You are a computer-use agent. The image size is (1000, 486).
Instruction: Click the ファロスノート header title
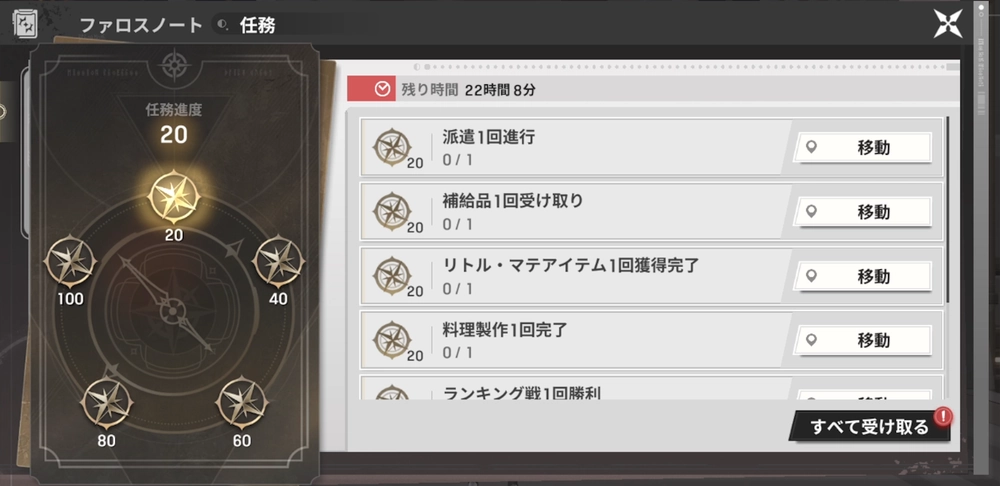coord(140,25)
